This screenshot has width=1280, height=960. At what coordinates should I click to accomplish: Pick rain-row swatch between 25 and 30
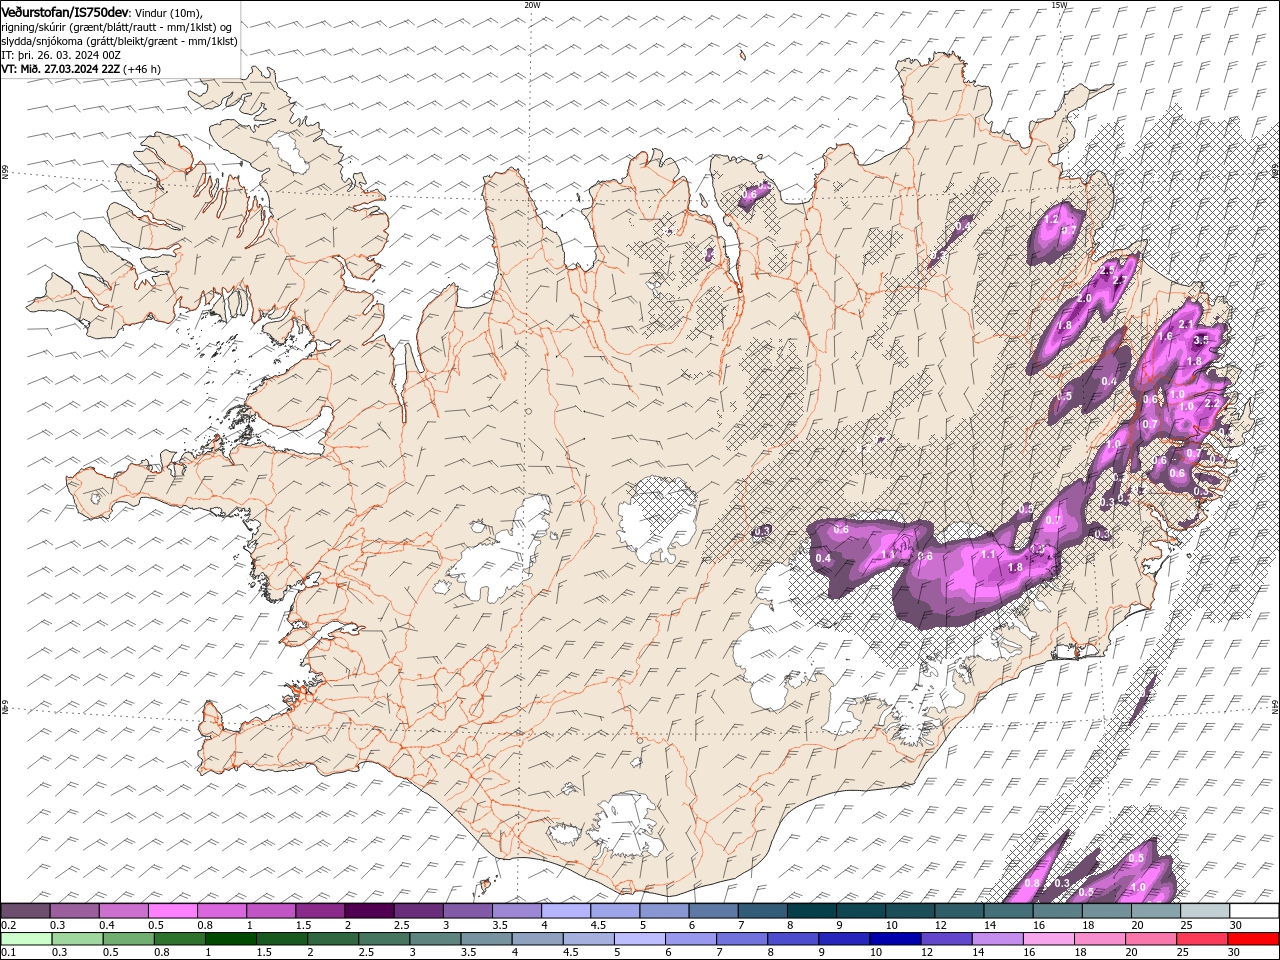pos(1202,939)
